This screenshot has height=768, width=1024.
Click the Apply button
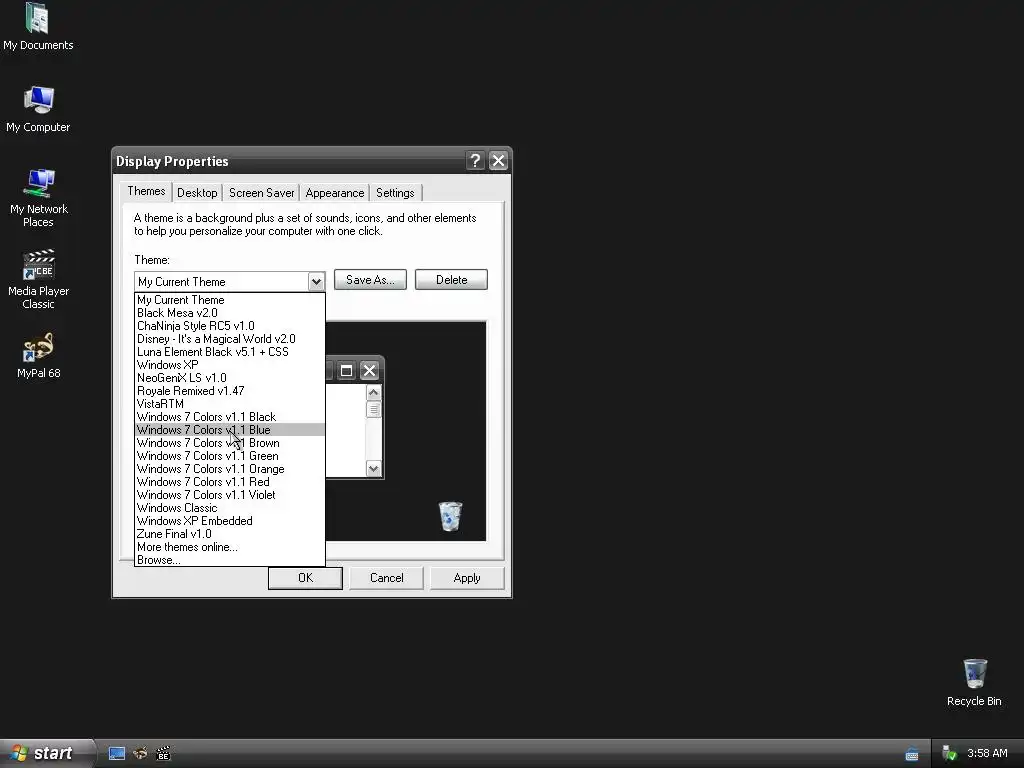point(467,578)
